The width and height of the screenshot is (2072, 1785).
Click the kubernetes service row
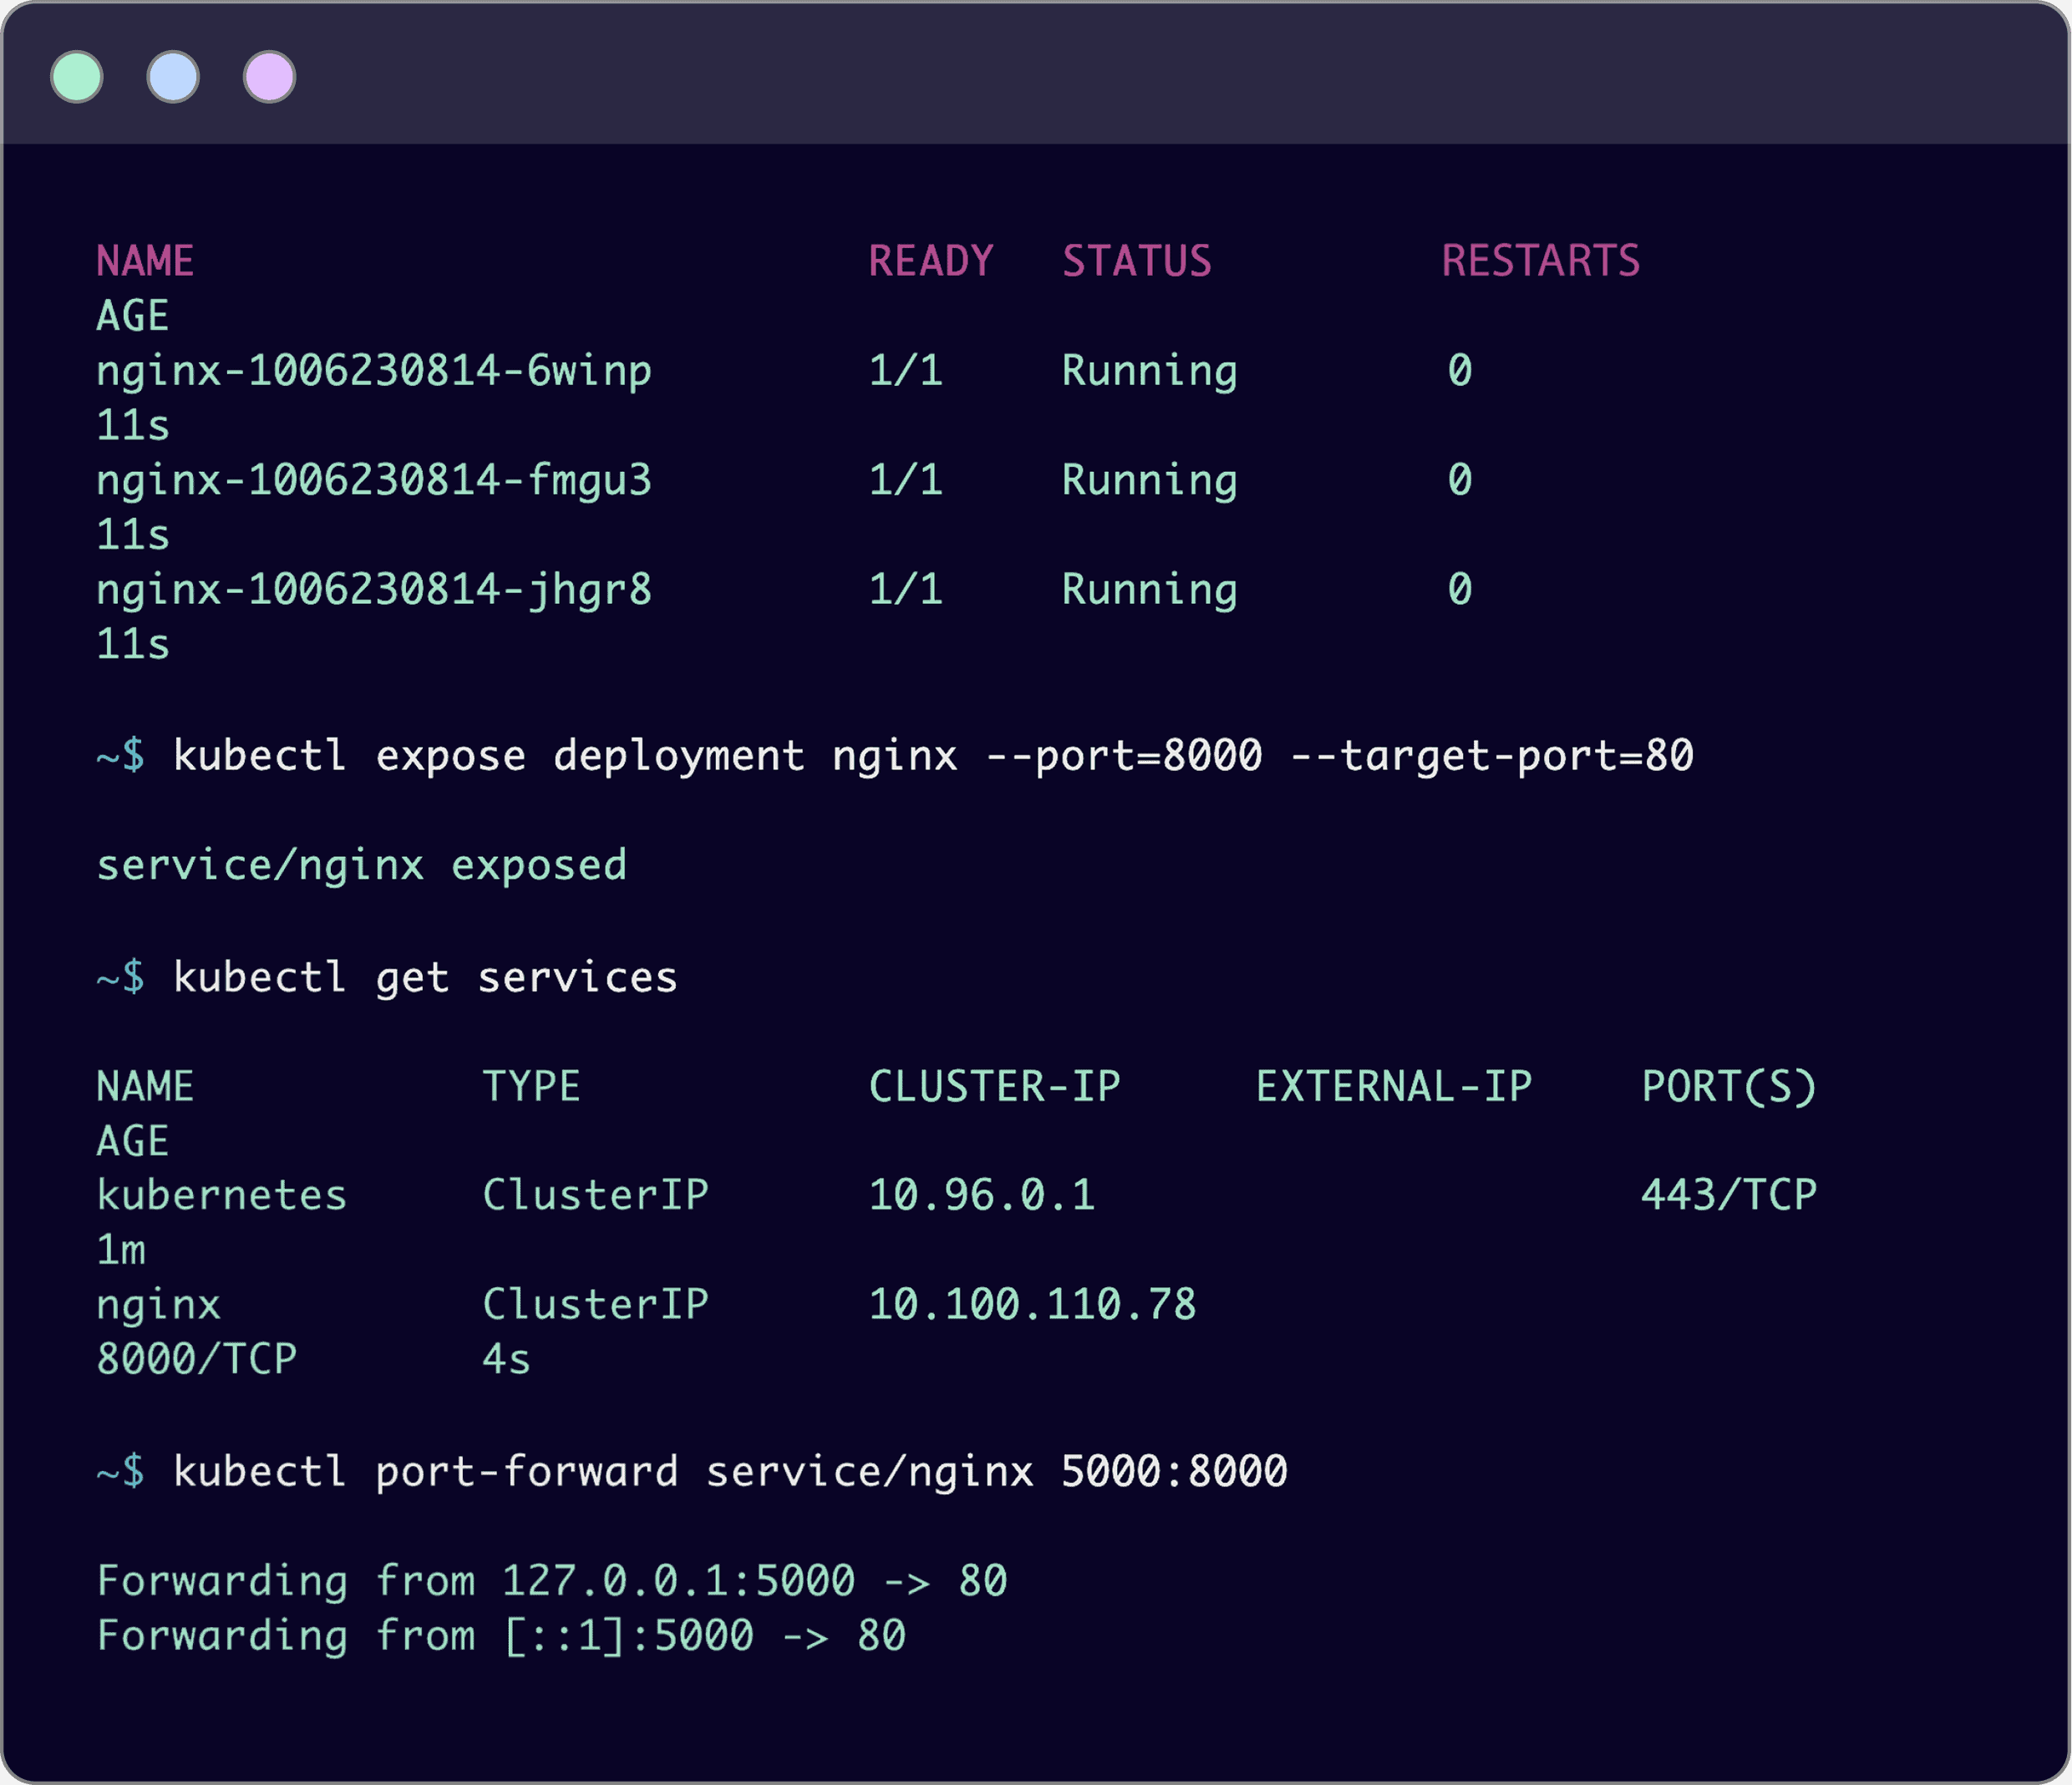pyautogui.click(x=221, y=1193)
